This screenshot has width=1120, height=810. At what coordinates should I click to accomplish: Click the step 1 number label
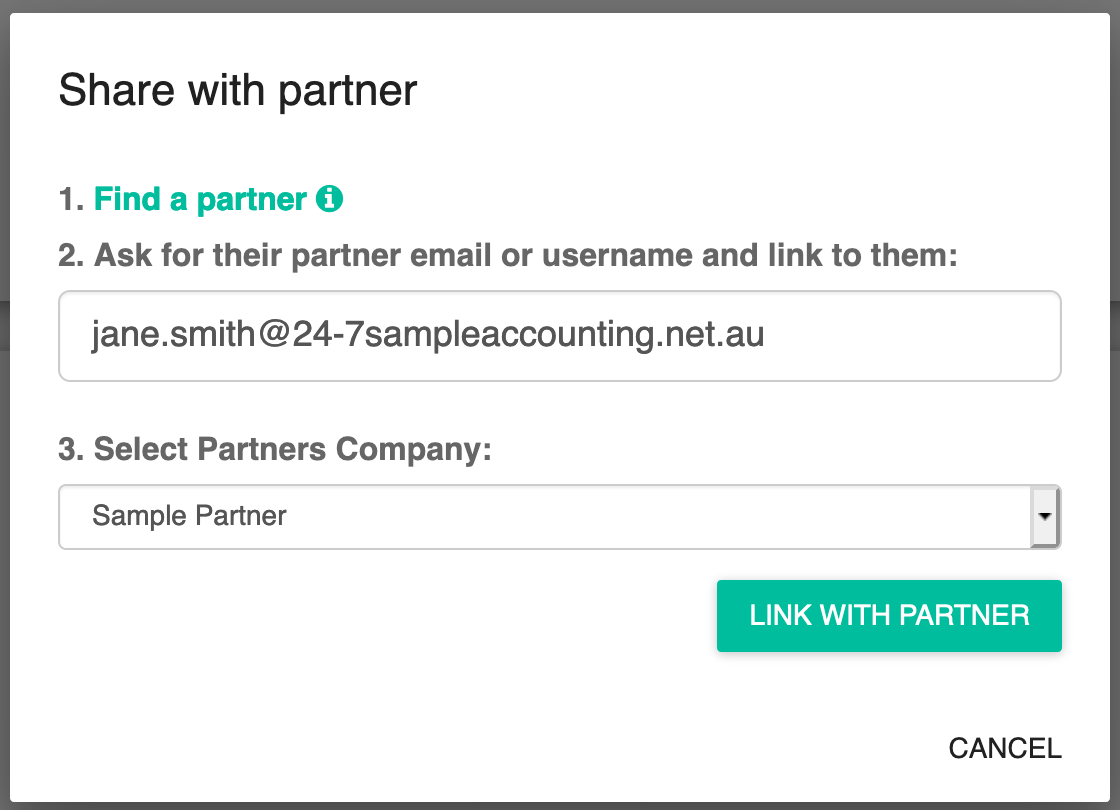tap(71, 199)
